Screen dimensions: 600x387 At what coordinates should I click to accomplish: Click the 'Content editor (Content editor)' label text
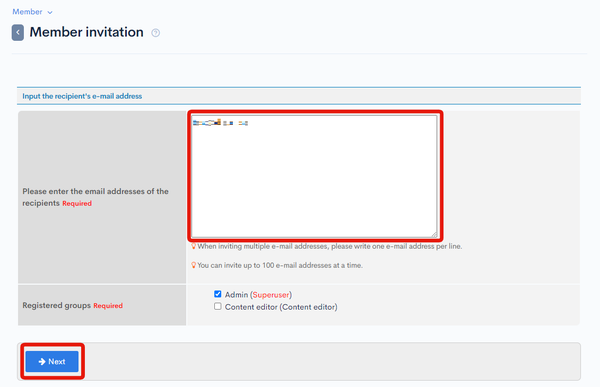pos(281,307)
